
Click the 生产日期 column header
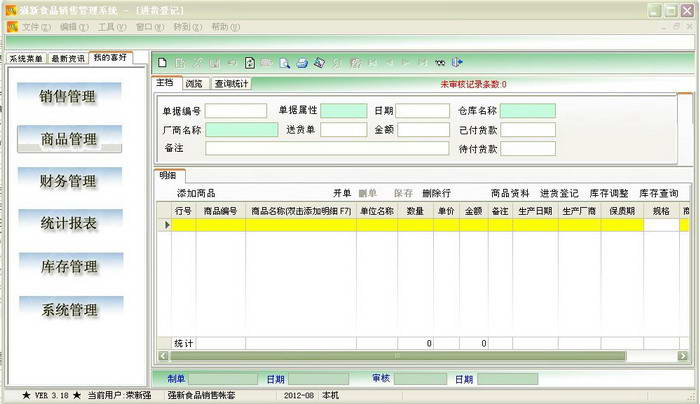(x=535, y=211)
